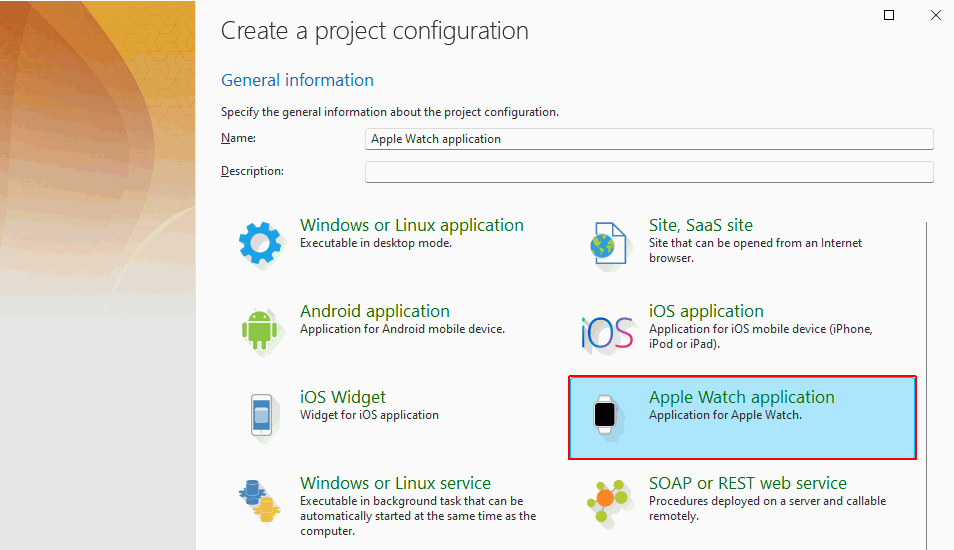Click the empty Description field
The width and height of the screenshot is (954, 550).
coord(649,172)
